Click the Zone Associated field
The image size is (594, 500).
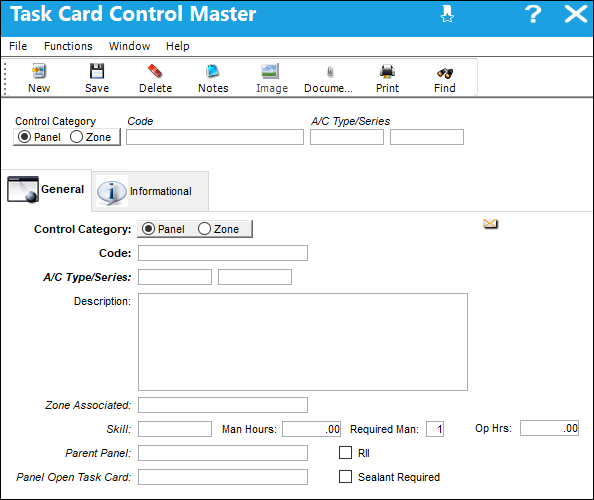point(223,405)
